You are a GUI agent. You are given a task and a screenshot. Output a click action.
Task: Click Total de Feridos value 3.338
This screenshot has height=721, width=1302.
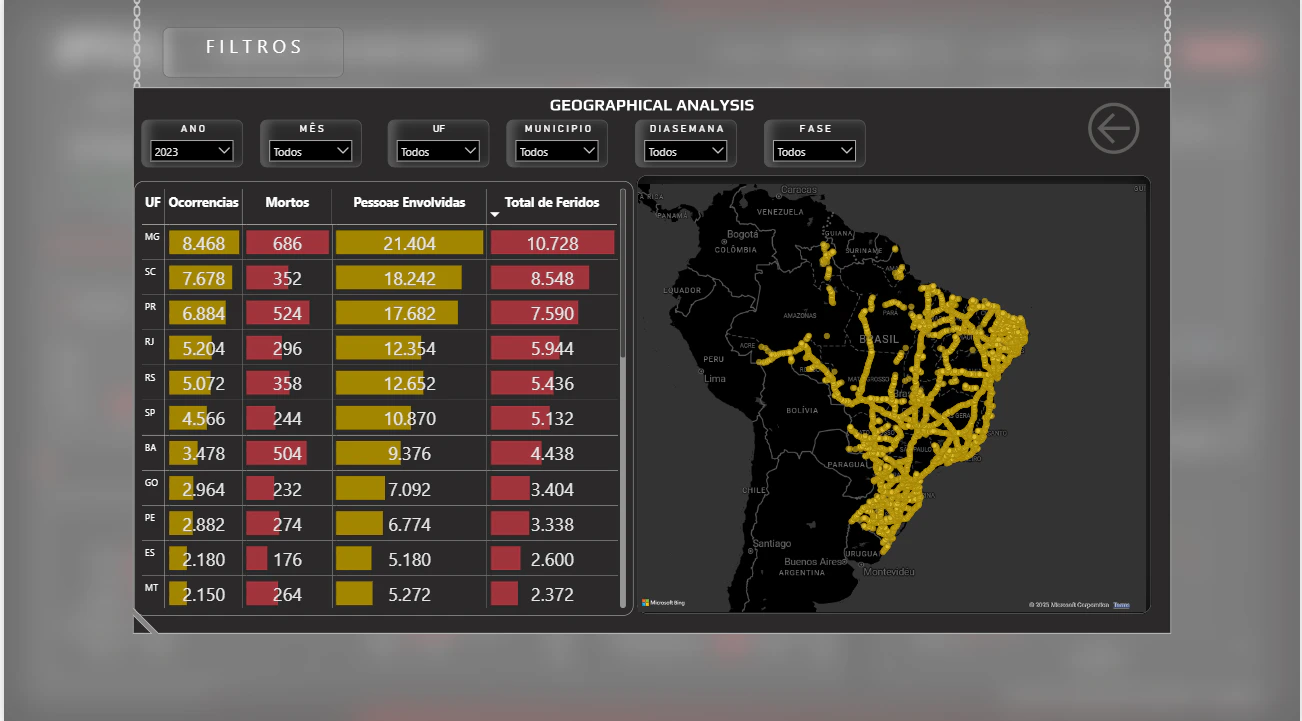point(552,524)
